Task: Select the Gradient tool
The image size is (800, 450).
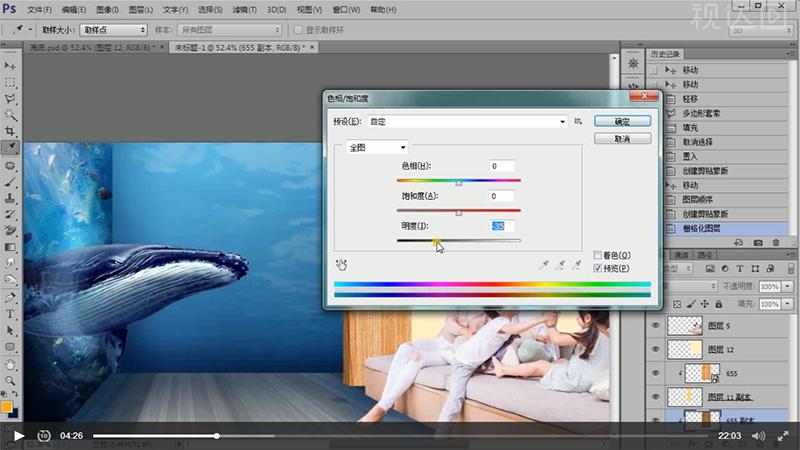Action: pyautogui.click(x=10, y=247)
